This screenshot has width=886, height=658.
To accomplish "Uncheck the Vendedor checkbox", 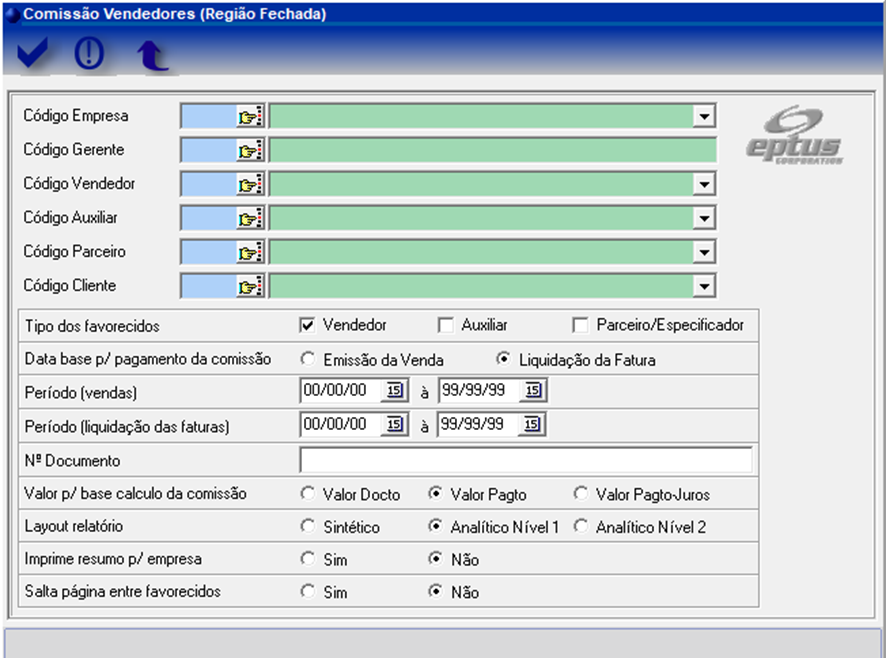I will pyautogui.click(x=307, y=325).
